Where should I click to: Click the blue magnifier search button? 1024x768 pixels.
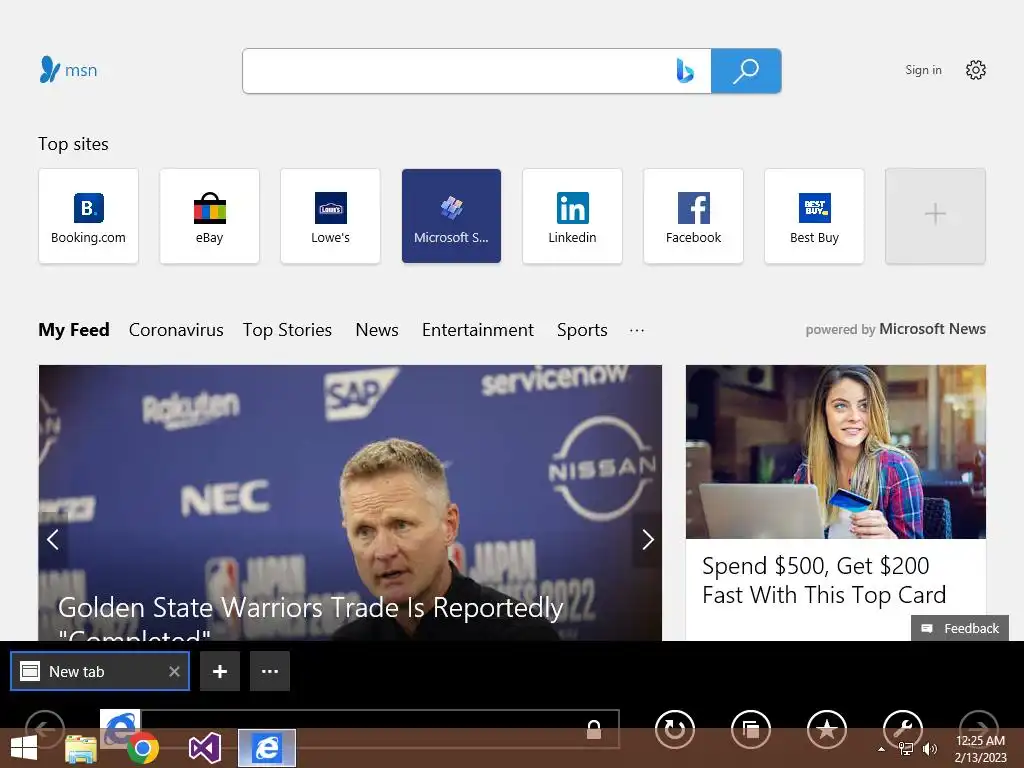pyautogui.click(x=746, y=71)
